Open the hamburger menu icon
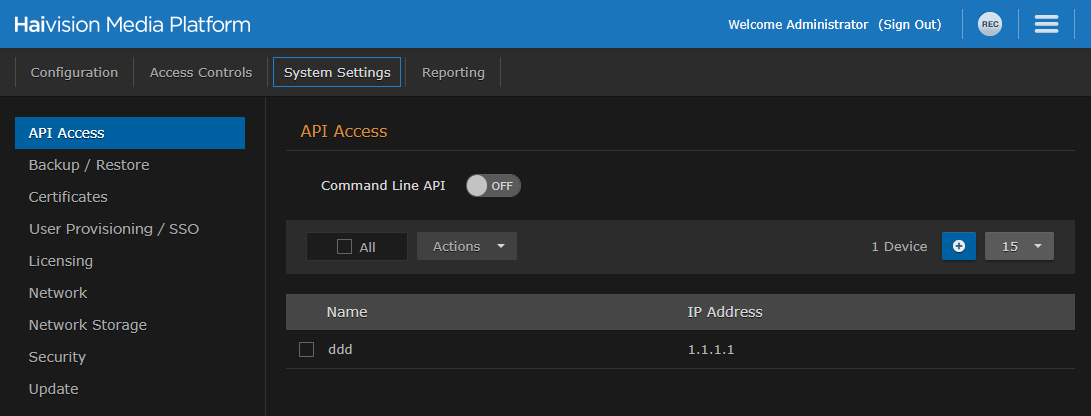The image size is (1091, 416). [1046, 25]
